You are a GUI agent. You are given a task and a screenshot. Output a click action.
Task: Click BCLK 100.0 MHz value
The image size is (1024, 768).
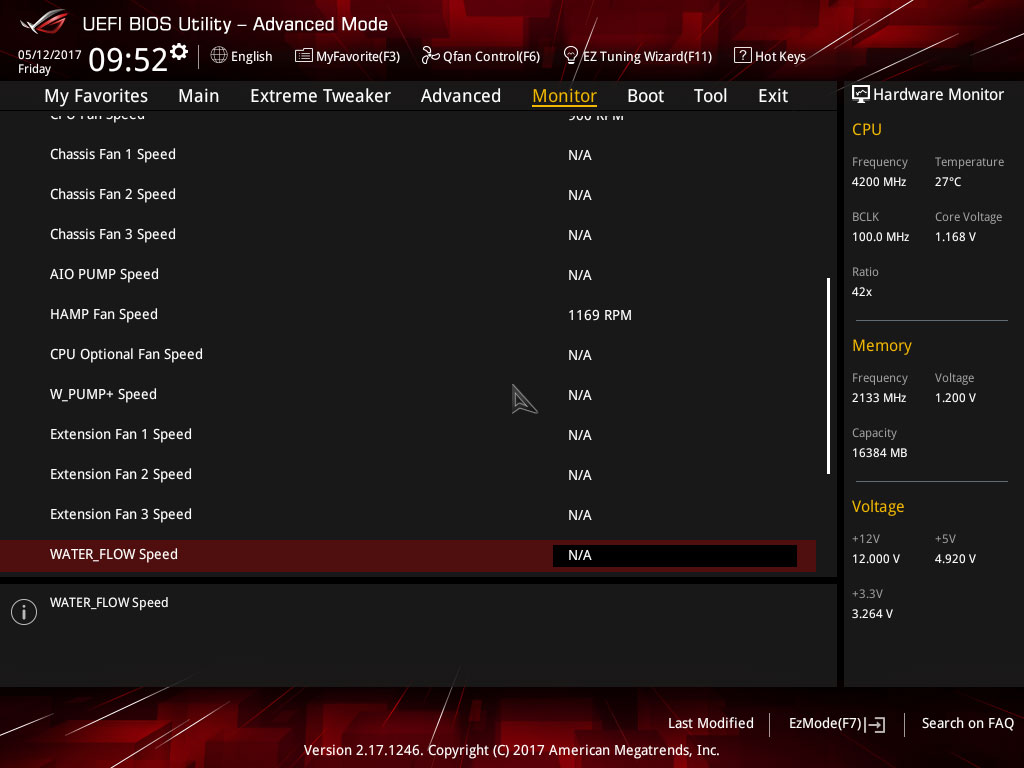click(880, 237)
